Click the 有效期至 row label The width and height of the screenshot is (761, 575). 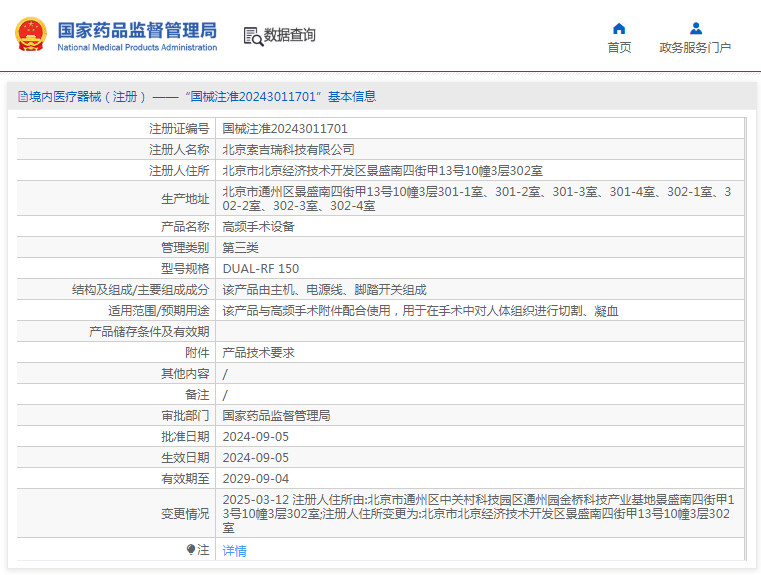(185, 479)
